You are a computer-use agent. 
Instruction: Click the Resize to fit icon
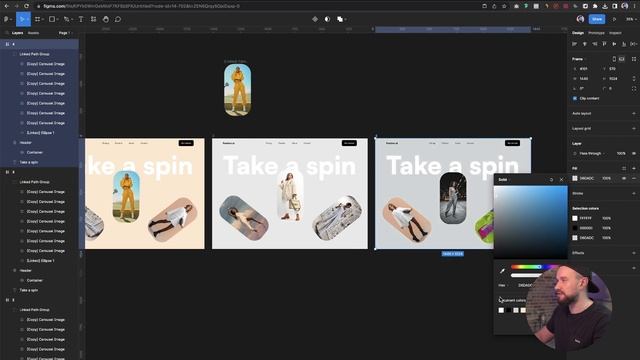pos(634,59)
